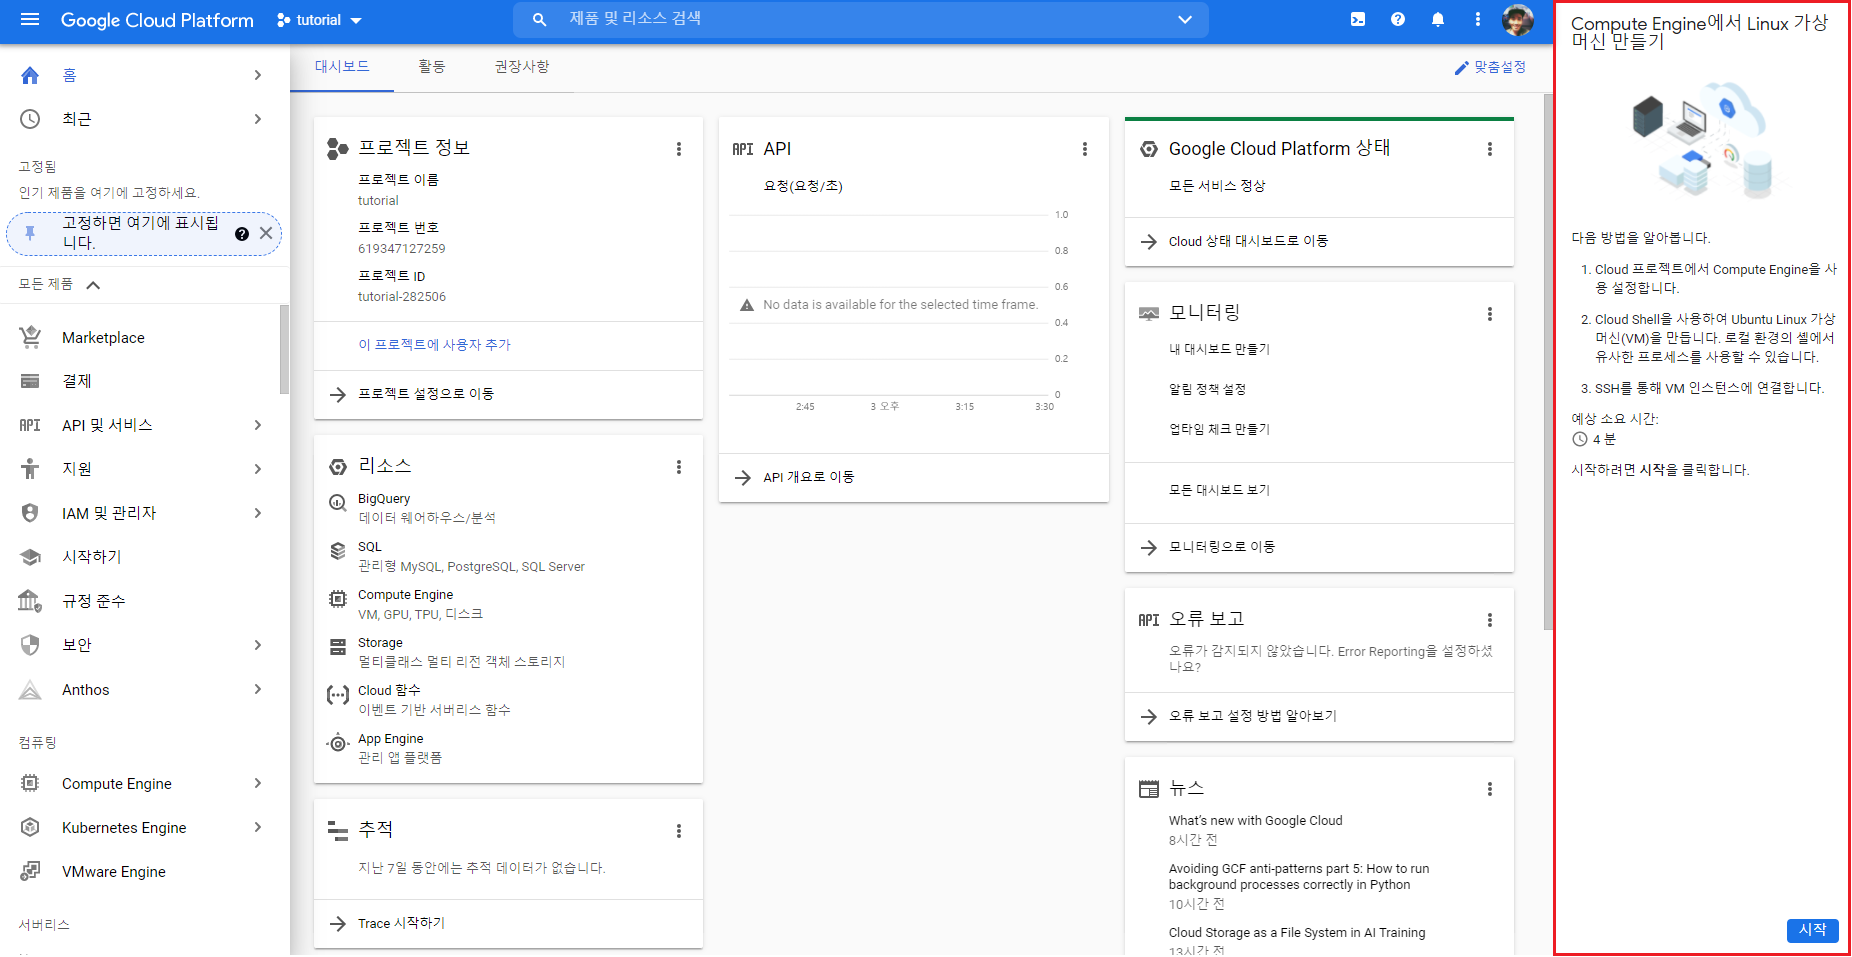
Task: Expand 보안 submenu
Action: (x=258, y=645)
